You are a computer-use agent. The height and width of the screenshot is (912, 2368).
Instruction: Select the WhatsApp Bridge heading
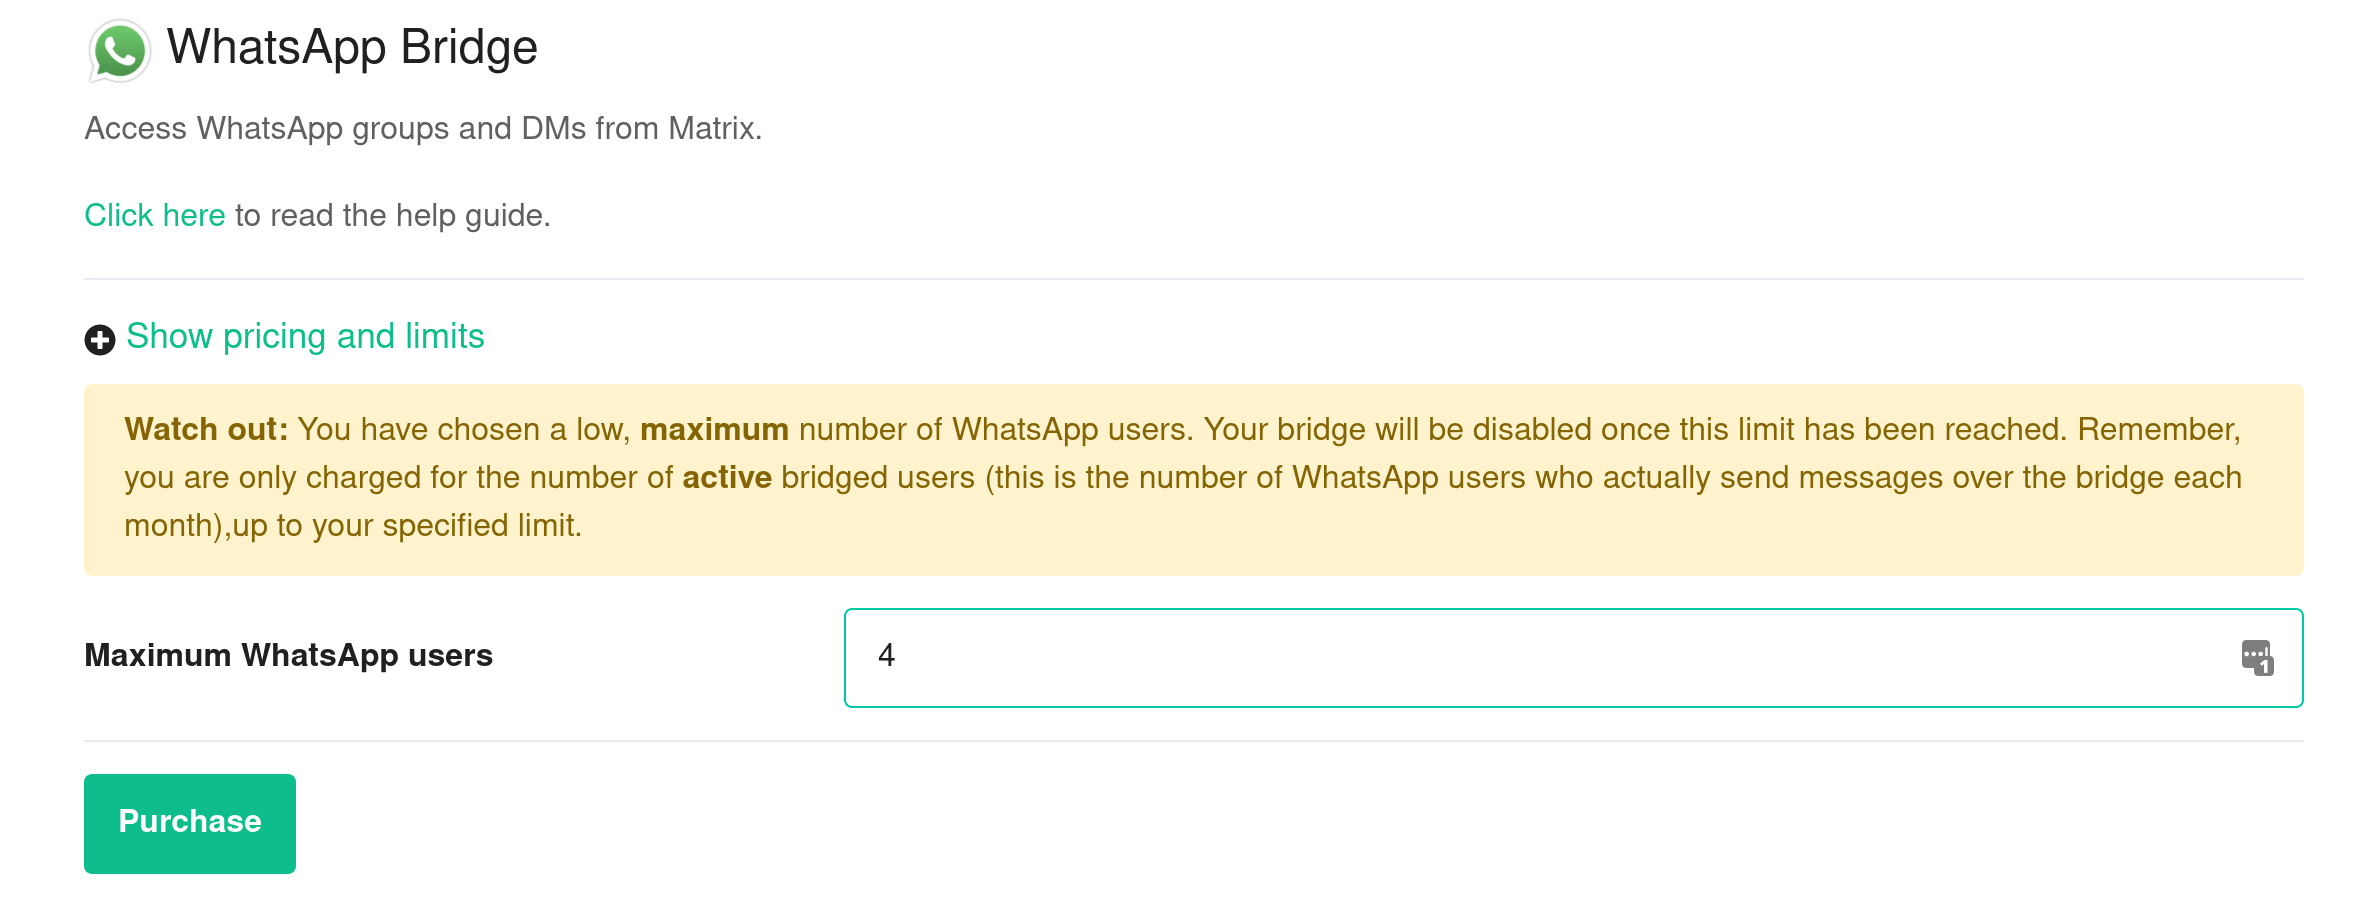coord(352,47)
